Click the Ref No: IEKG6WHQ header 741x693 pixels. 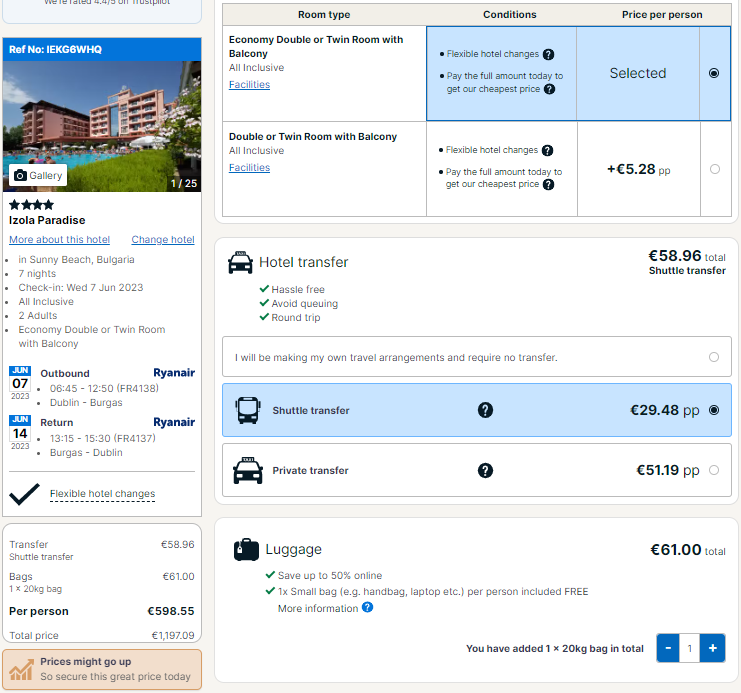point(102,50)
